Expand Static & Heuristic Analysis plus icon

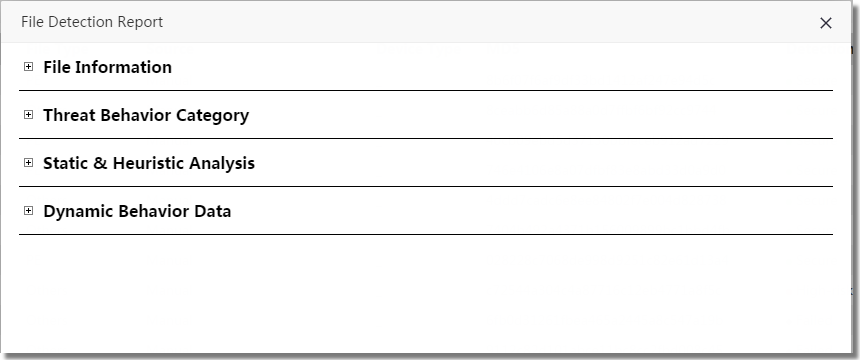(x=29, y=162)
